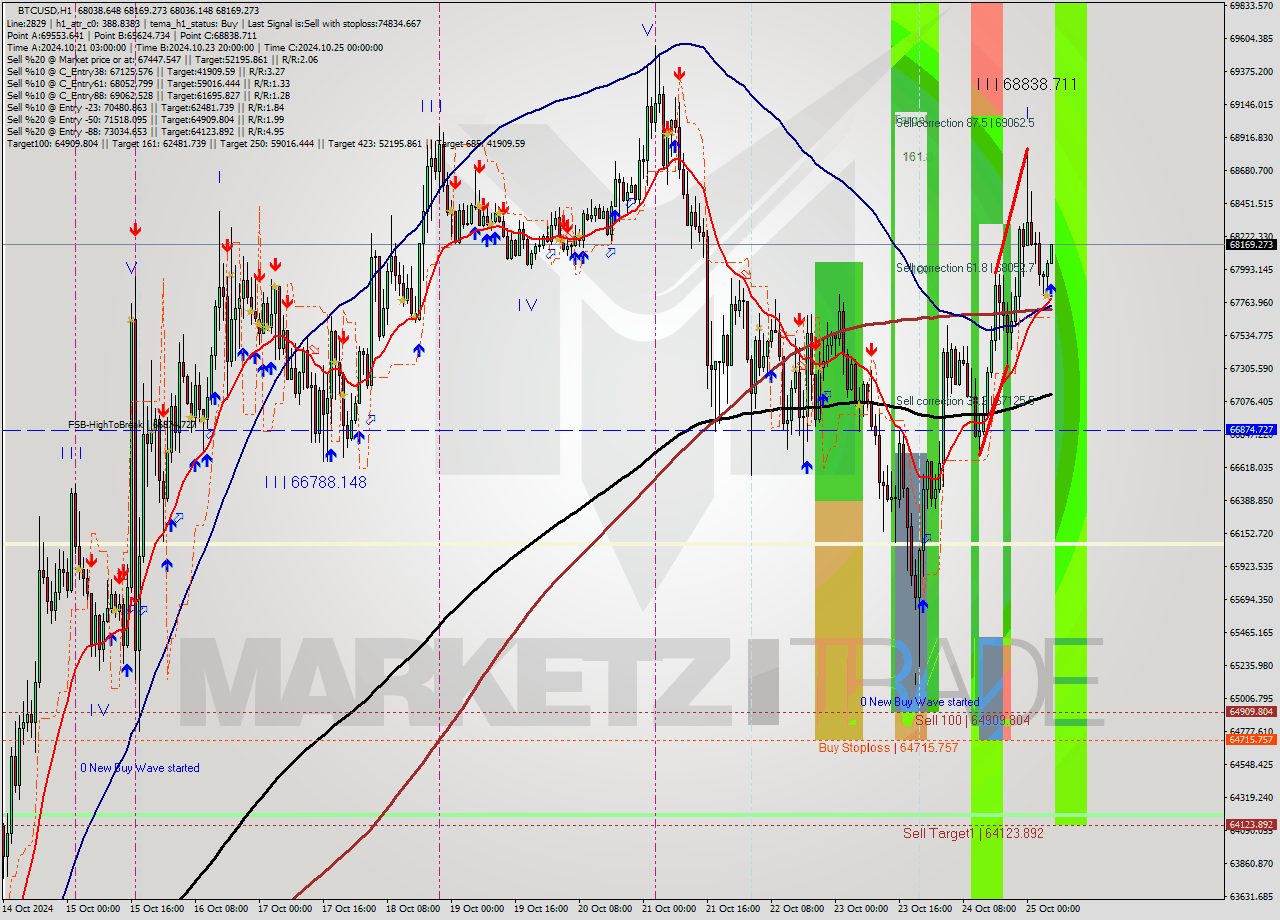
Task: Select the 'Sell %10 @ Entry -23' line
Action: click(146, 107)
